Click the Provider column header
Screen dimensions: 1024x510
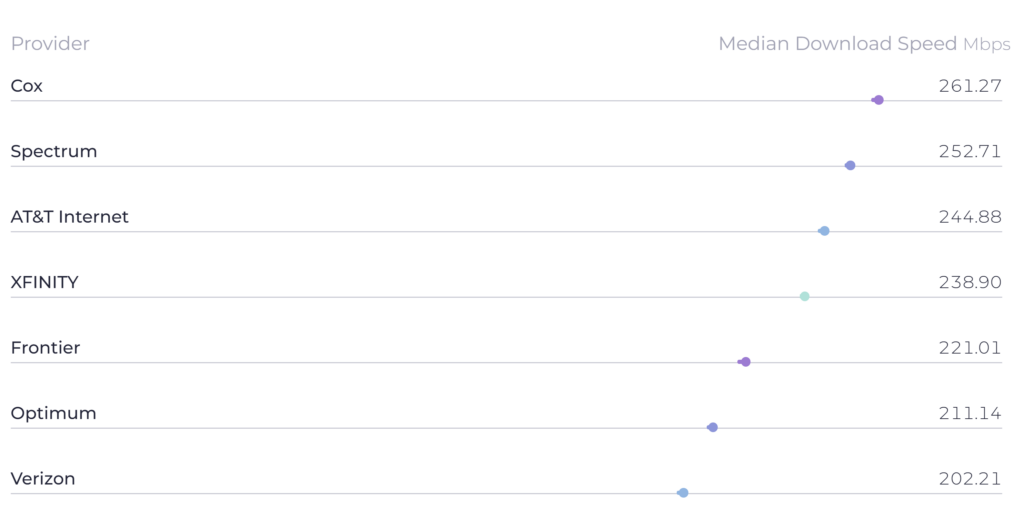50,44
